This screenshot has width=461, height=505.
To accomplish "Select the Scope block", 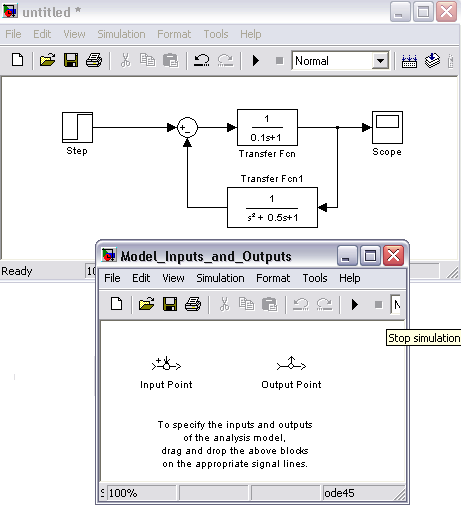I will [x=387, y=127].
